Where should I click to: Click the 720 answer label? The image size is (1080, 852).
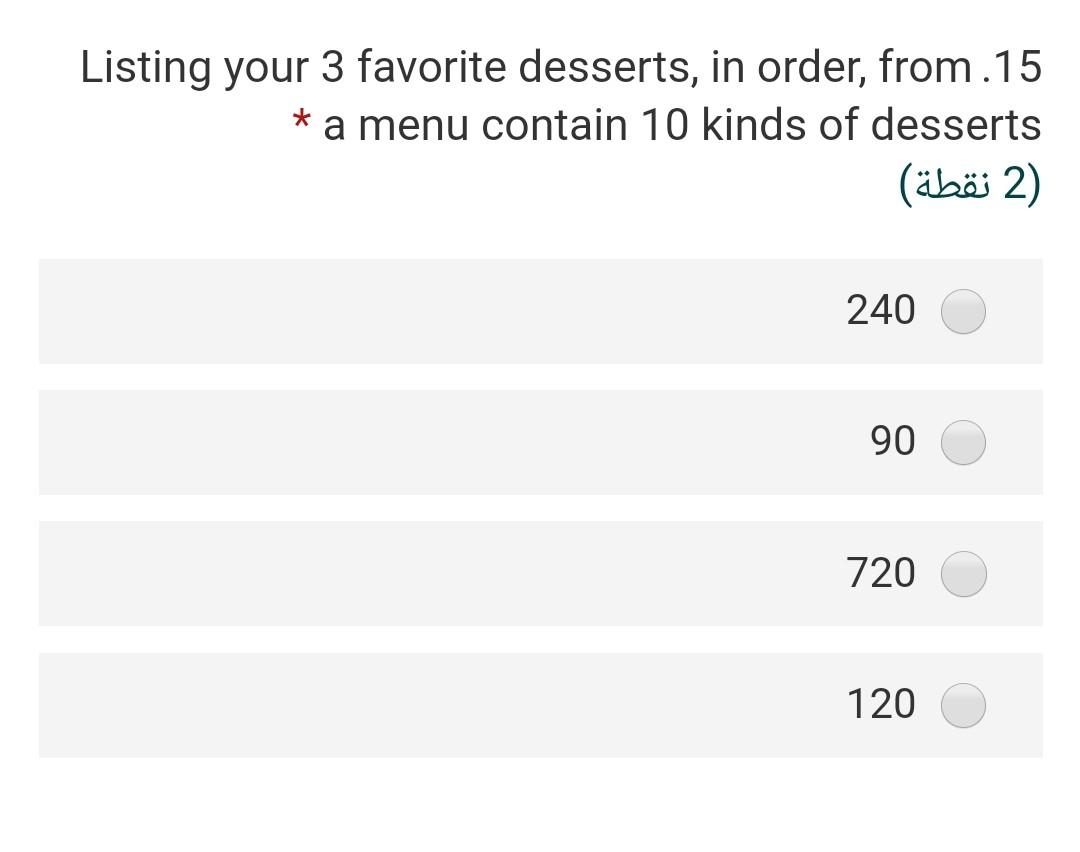click(881, 572)
